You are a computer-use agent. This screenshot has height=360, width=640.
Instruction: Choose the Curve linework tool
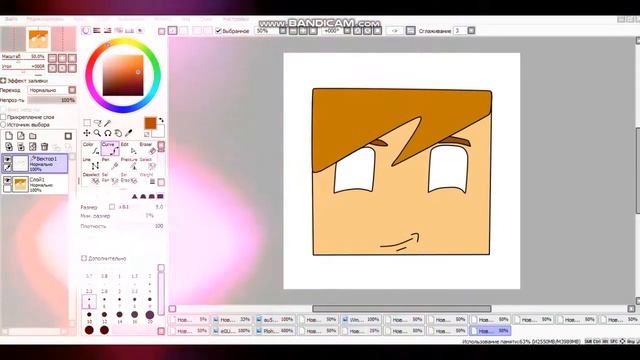[110, 149]
